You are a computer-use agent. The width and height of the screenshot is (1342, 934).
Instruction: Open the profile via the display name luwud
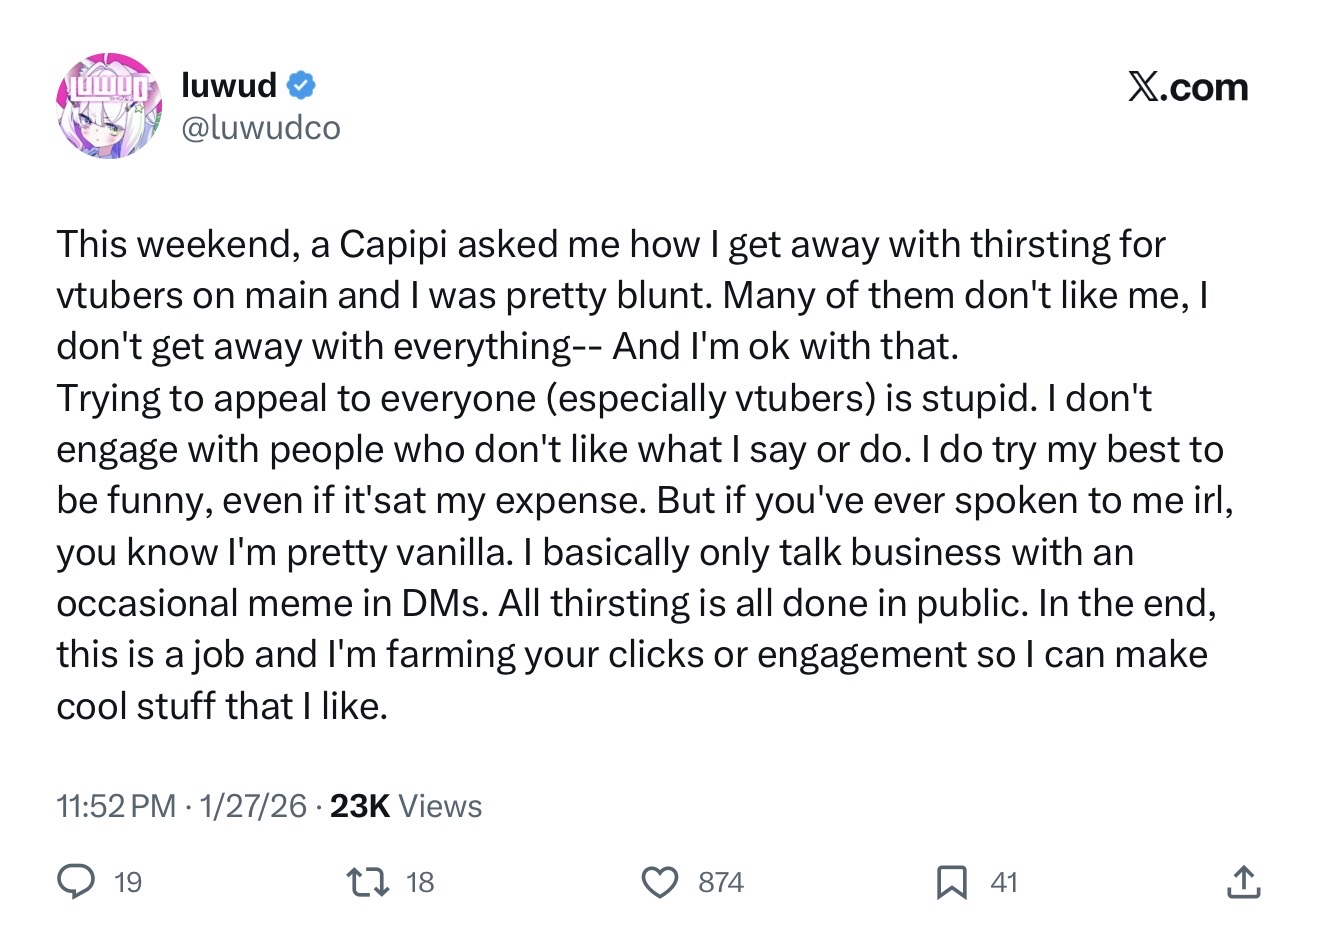tap(229, 86)
